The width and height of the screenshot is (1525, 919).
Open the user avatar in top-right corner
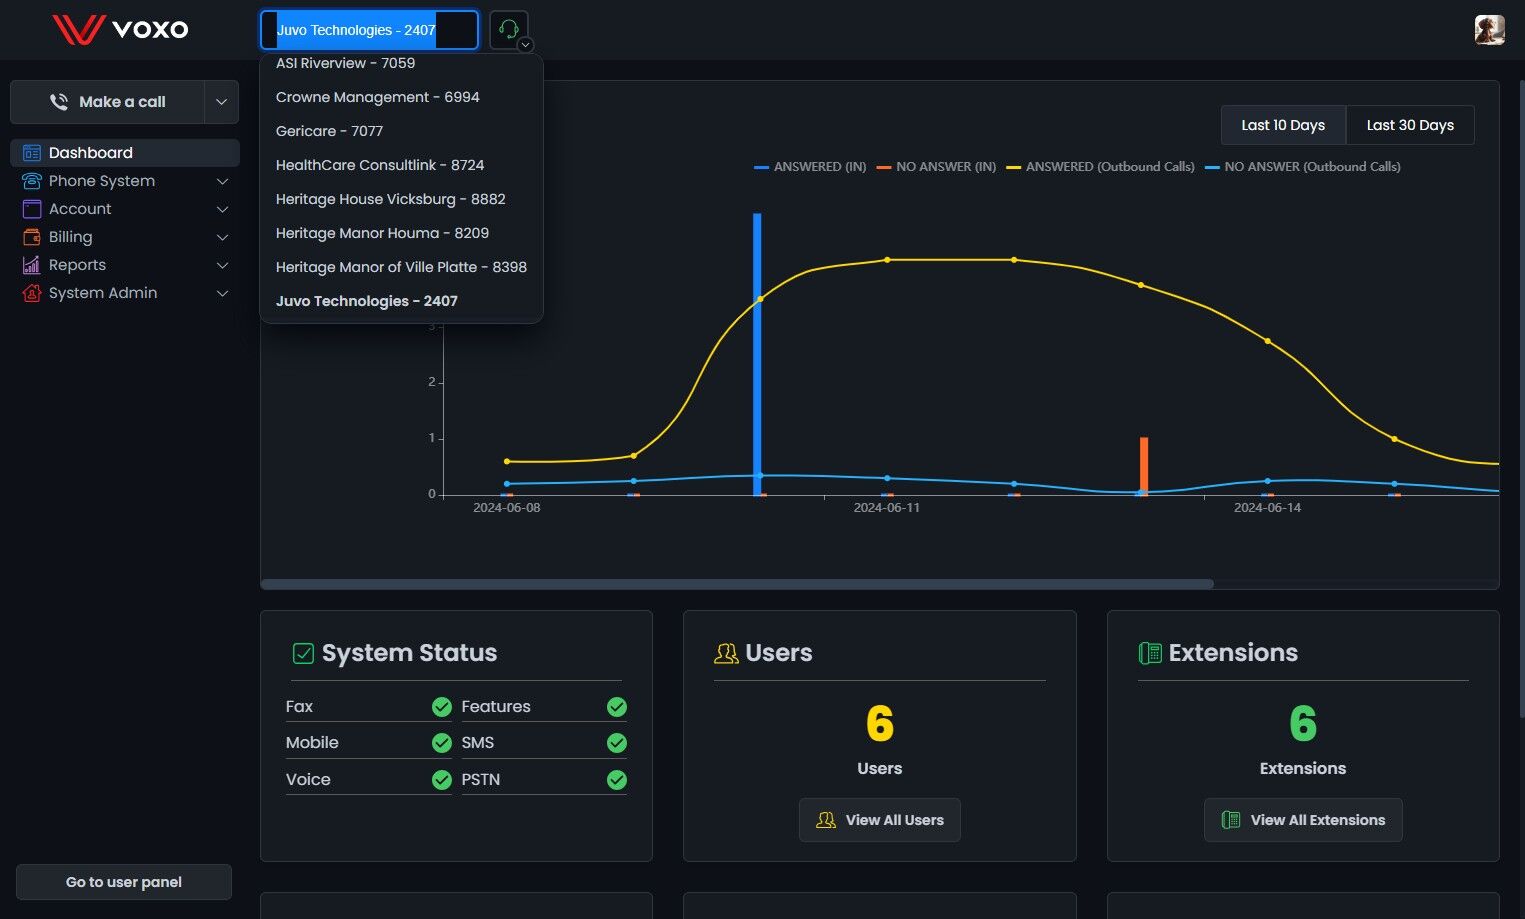[x=1489, y=30]
